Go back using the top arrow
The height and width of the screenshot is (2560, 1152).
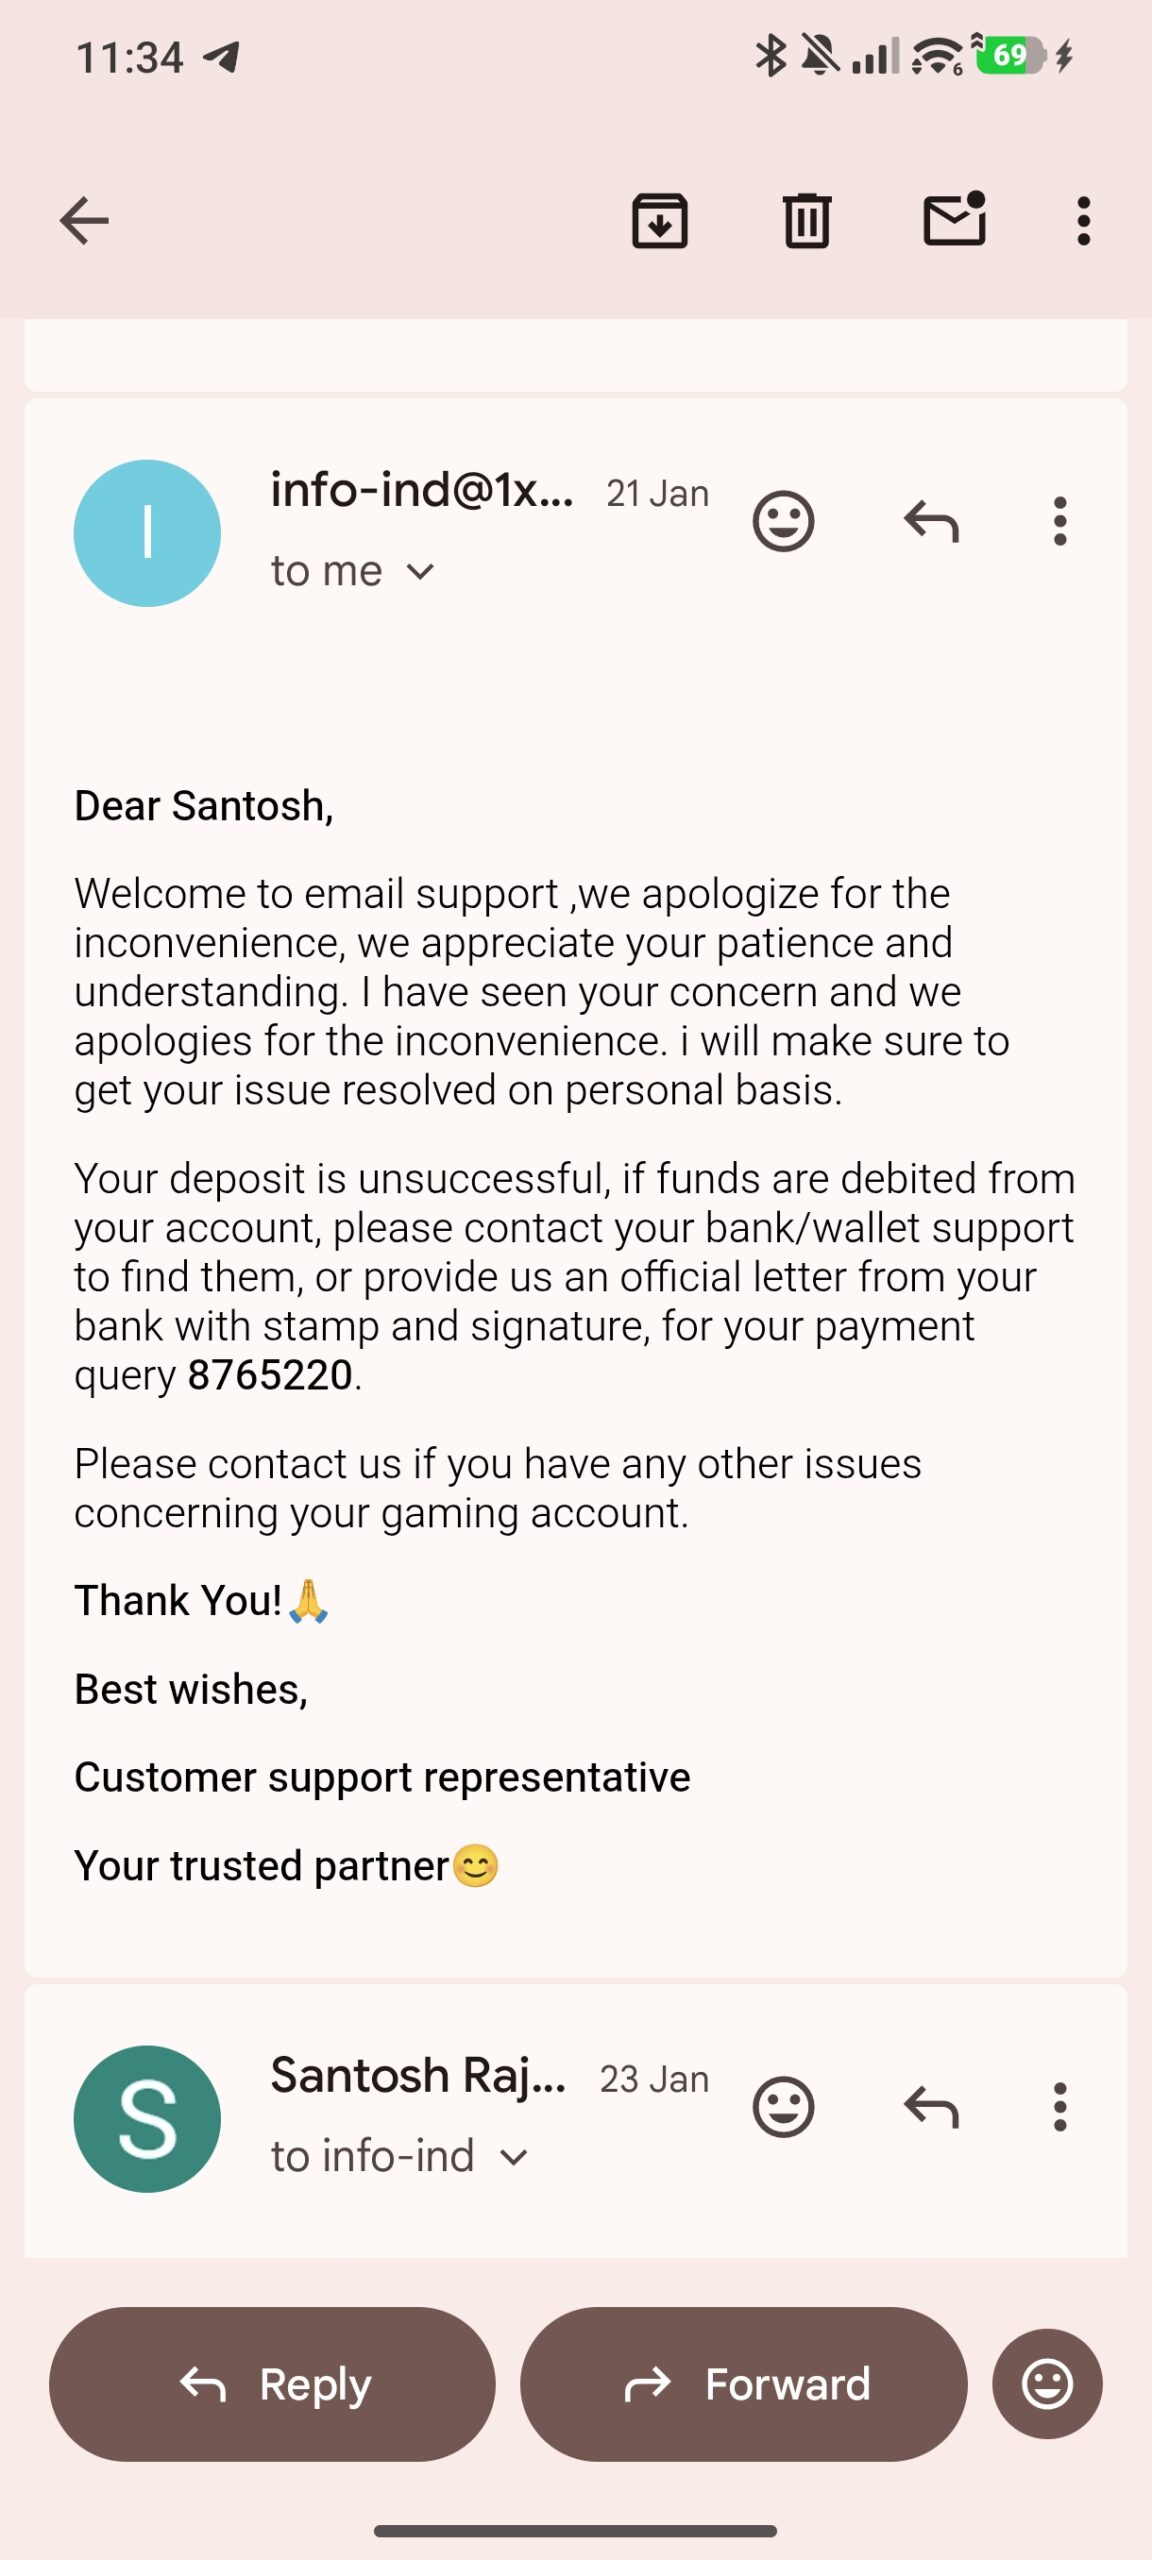[84, 221]
